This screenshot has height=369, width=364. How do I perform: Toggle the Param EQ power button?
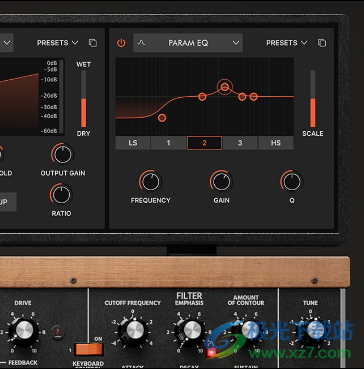(121, 43)
